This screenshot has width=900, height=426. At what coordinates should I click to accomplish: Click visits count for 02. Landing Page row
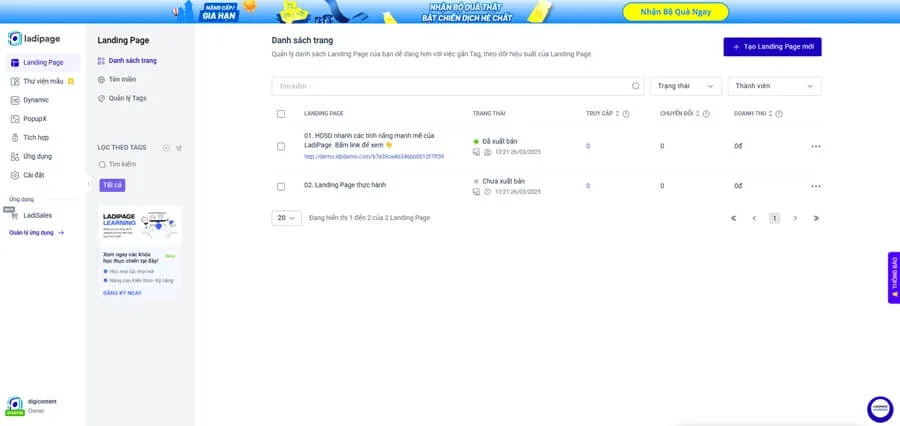coord(588,186)
